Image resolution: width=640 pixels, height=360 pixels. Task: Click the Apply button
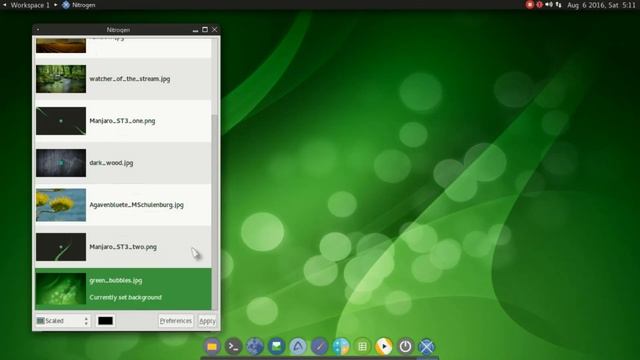[x=207, y=321]
